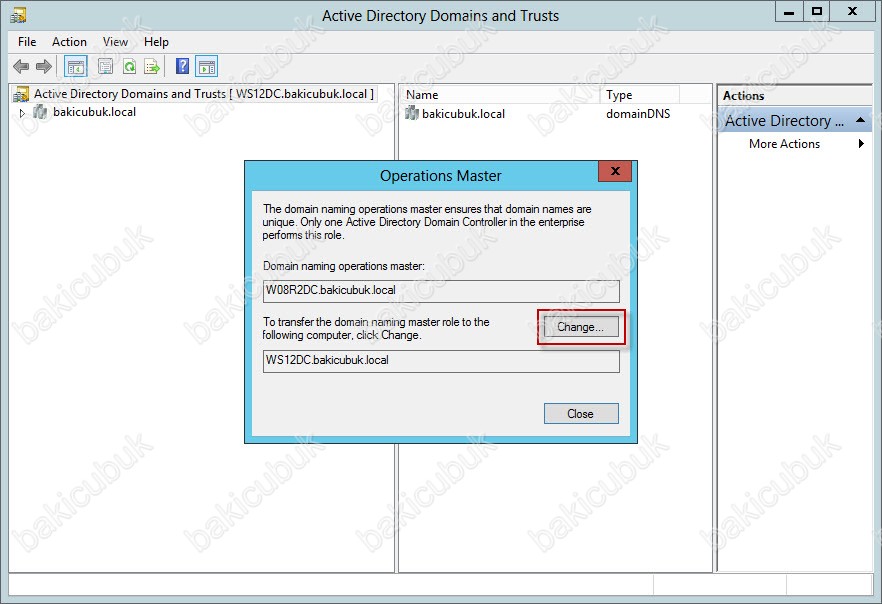
Task: Click More Actions in Actions pane
Action: [784, 144]
